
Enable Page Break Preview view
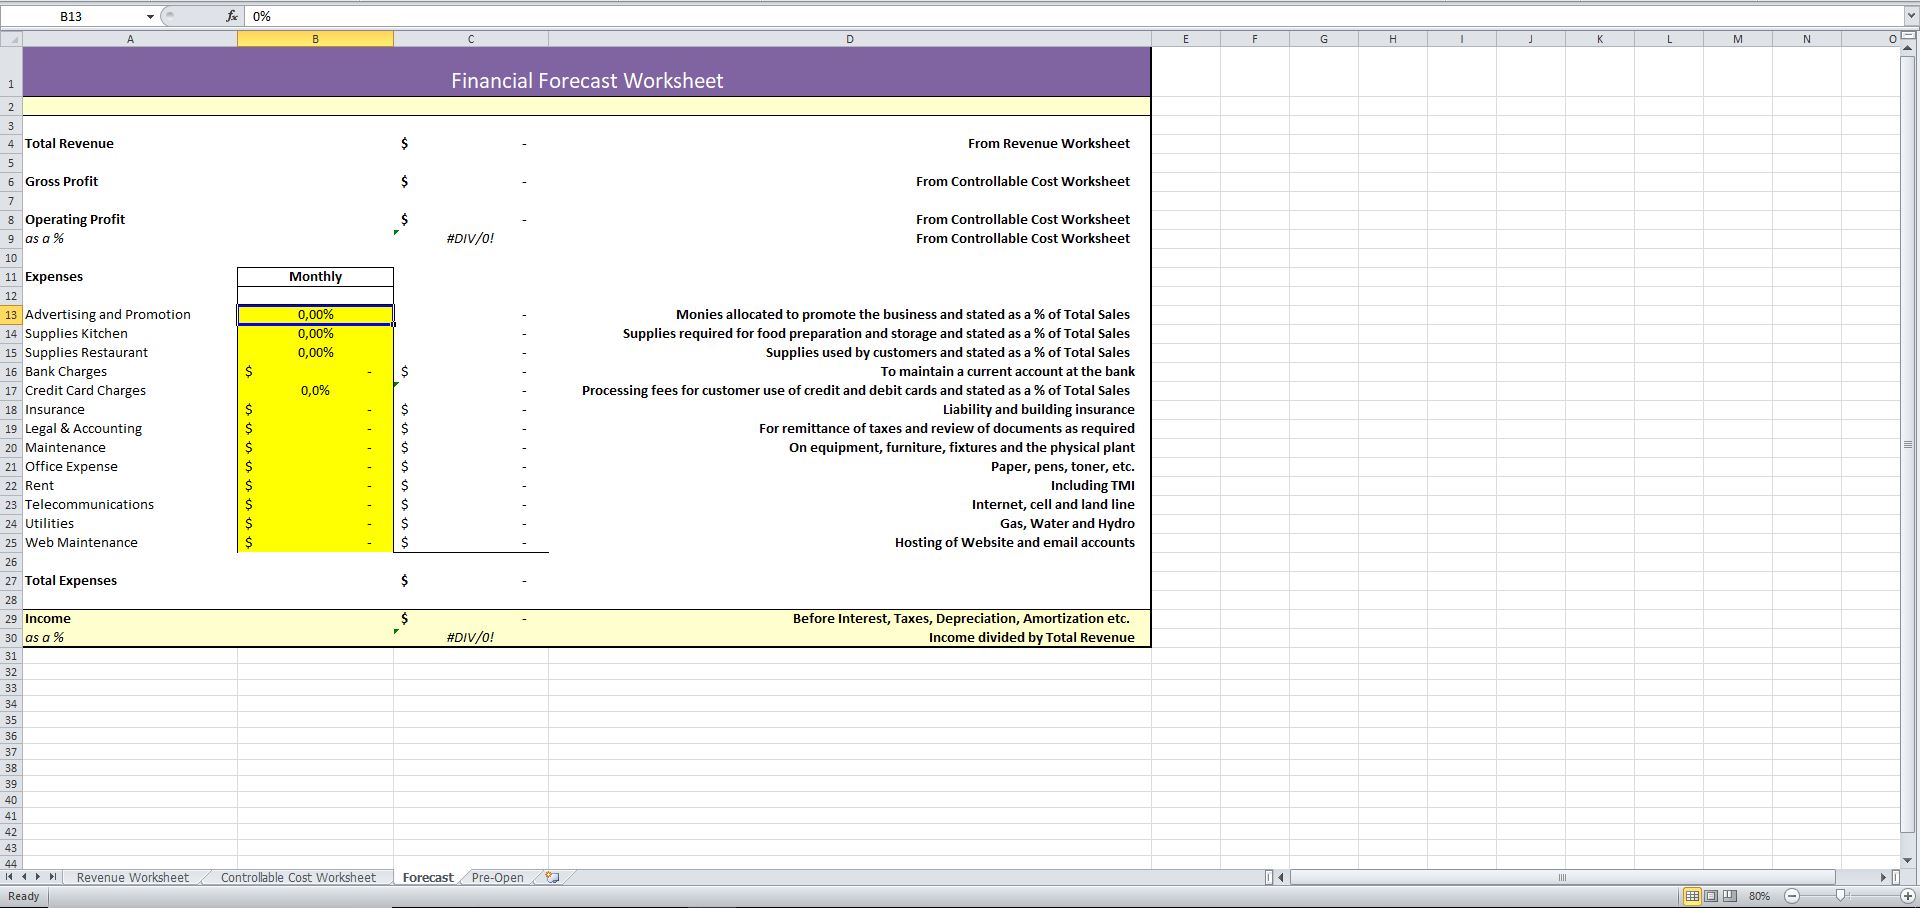click(1729, 896)
